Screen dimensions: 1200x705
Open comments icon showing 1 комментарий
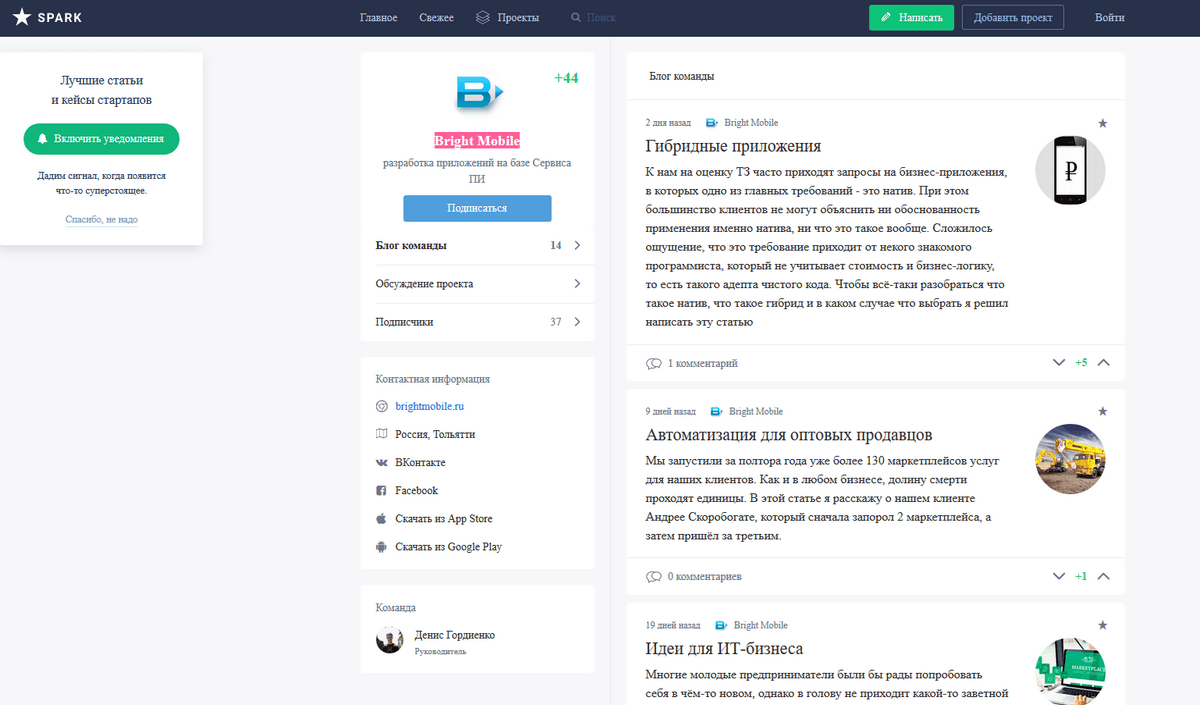pos(654,363)
